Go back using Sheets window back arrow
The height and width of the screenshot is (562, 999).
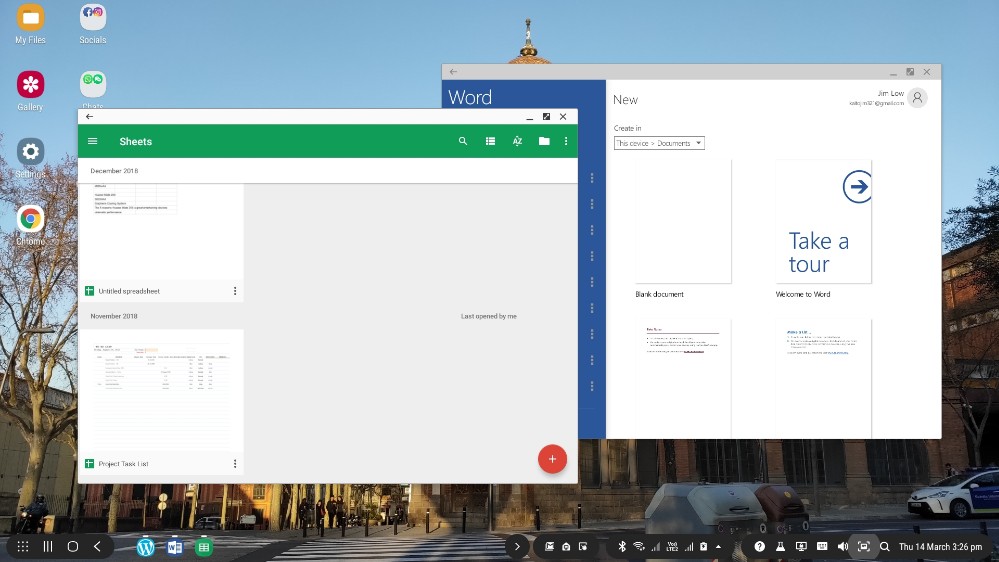89,117
